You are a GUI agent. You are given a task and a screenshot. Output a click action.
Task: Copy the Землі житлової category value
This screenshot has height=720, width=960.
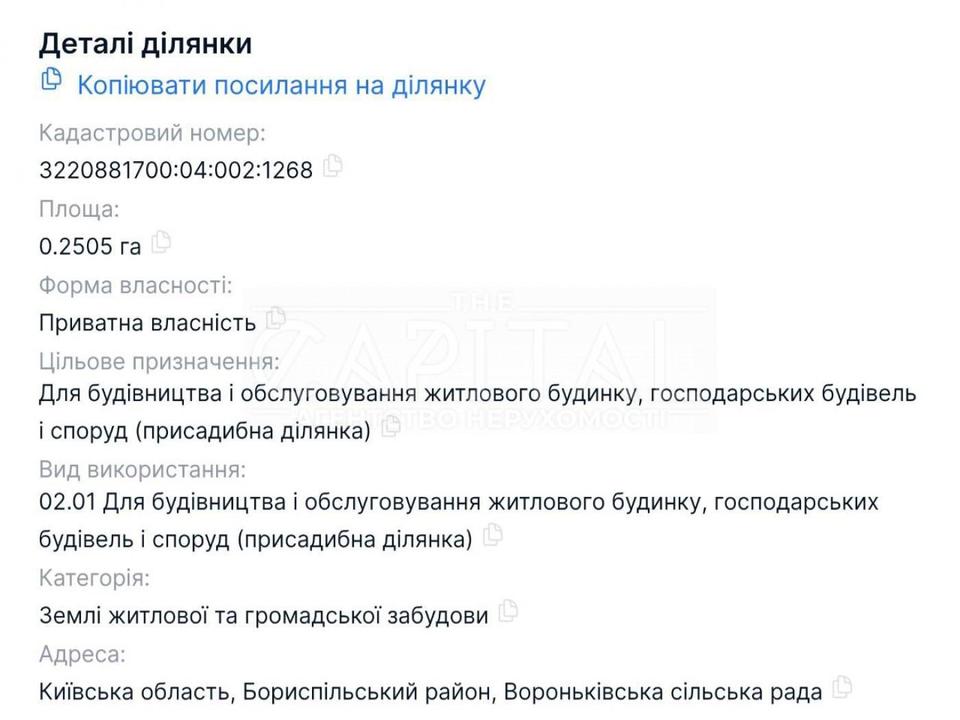[x=508, y=611]
